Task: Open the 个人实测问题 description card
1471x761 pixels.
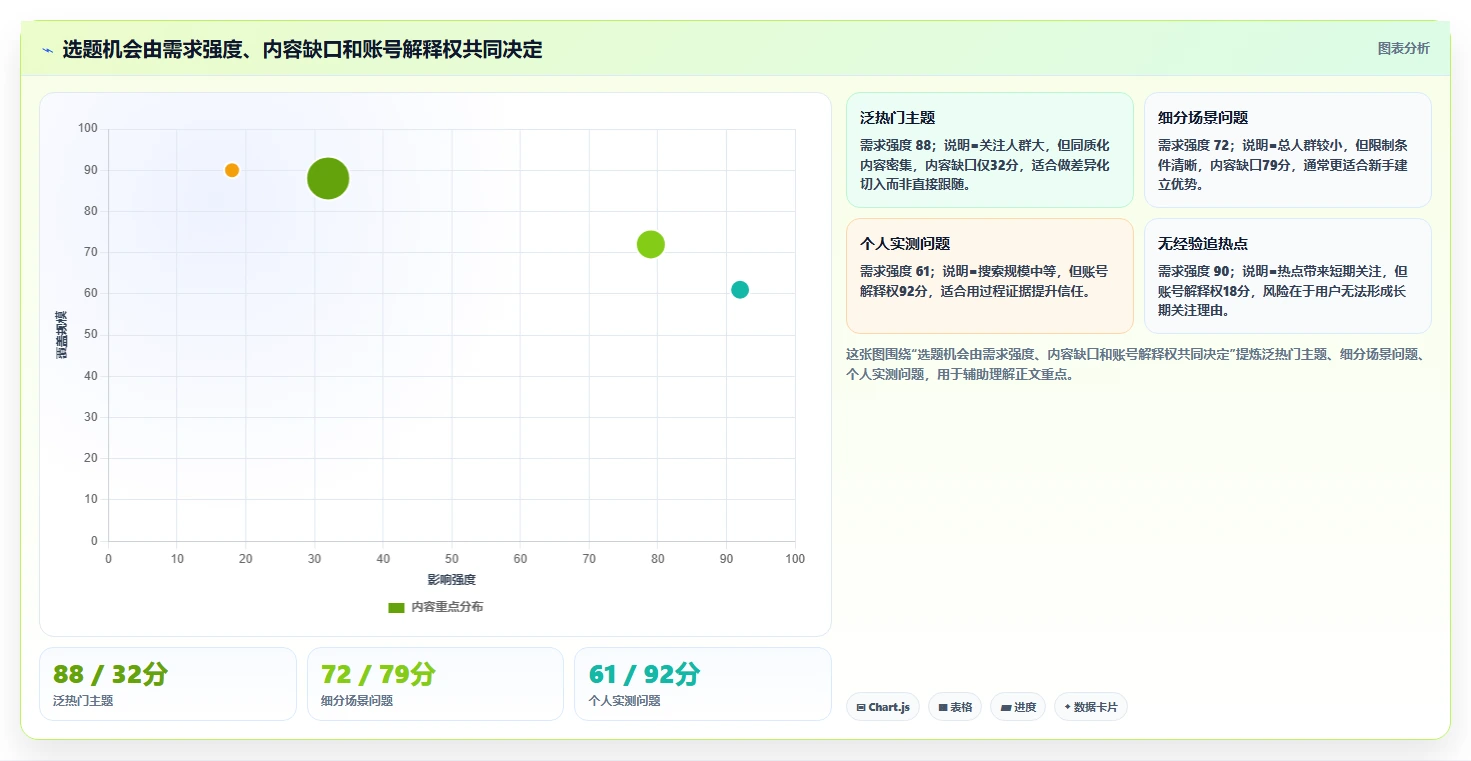Action: coord(990,276)
